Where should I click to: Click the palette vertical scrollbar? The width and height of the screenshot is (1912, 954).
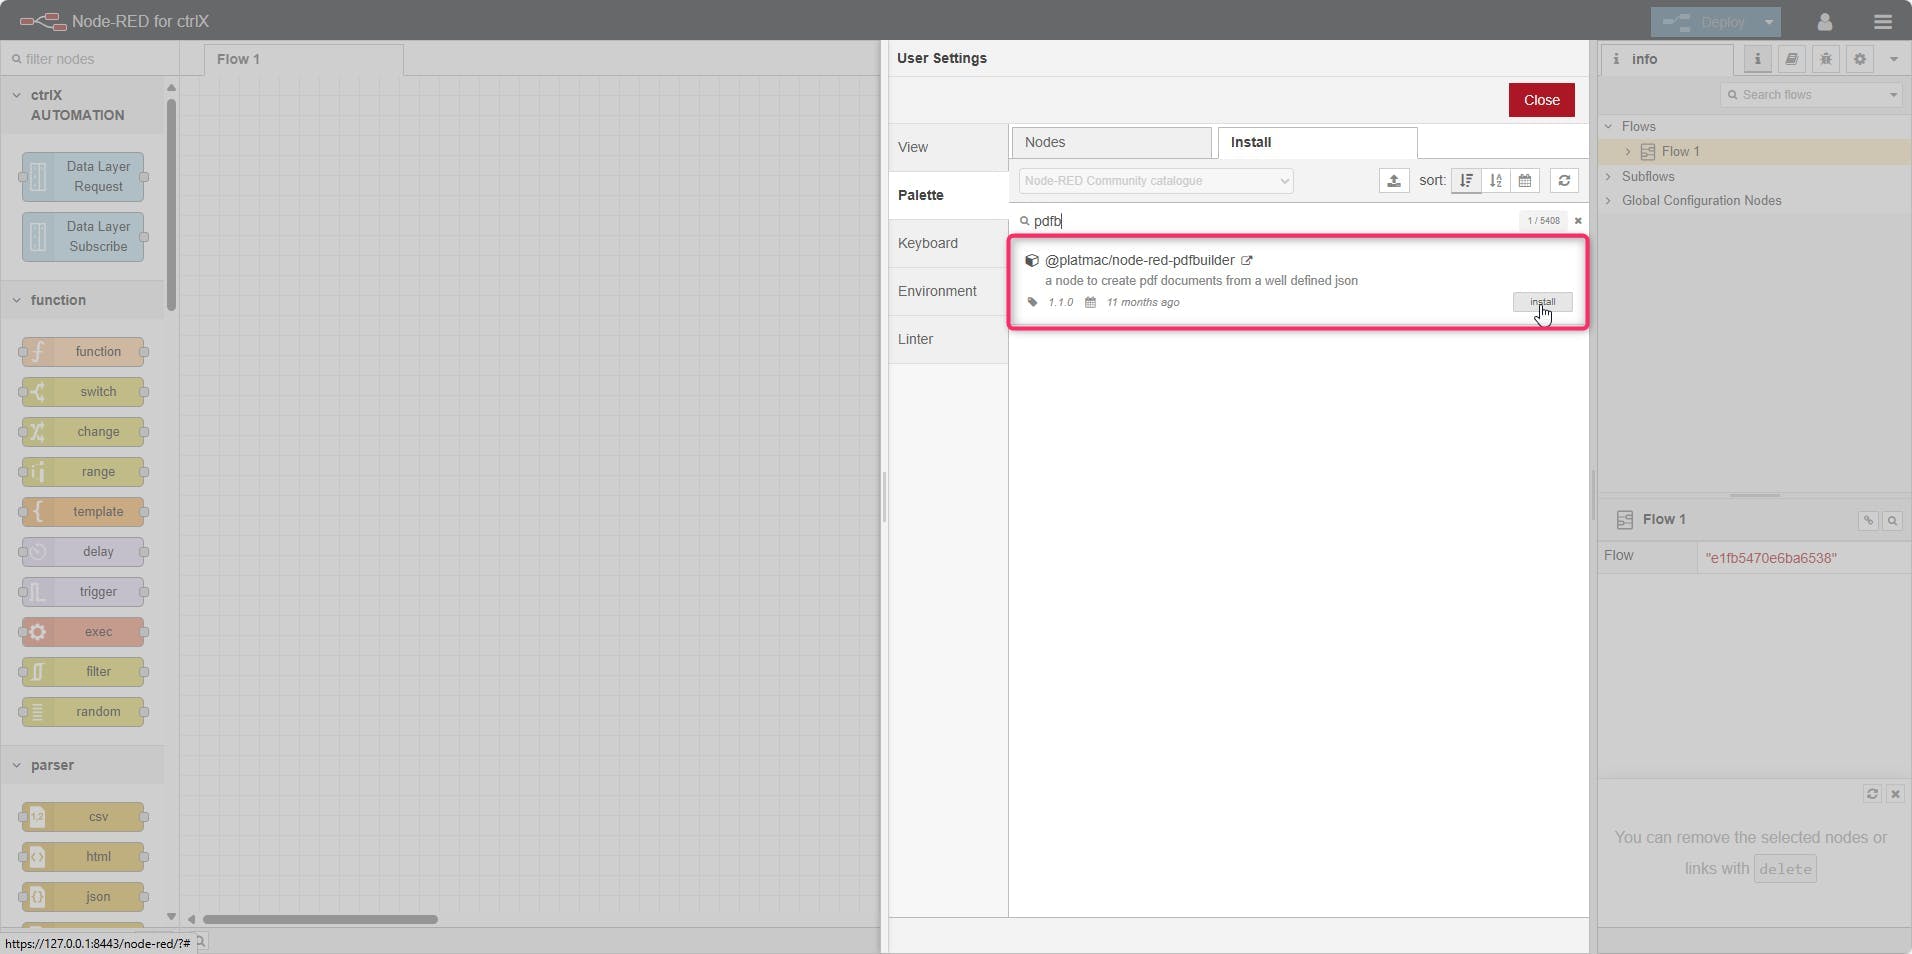(x=171, y=205)
